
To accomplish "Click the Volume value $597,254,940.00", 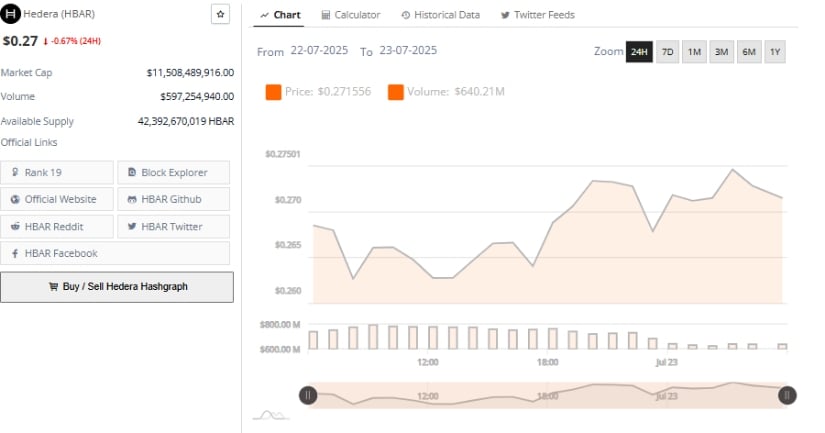I will [197, 96].
